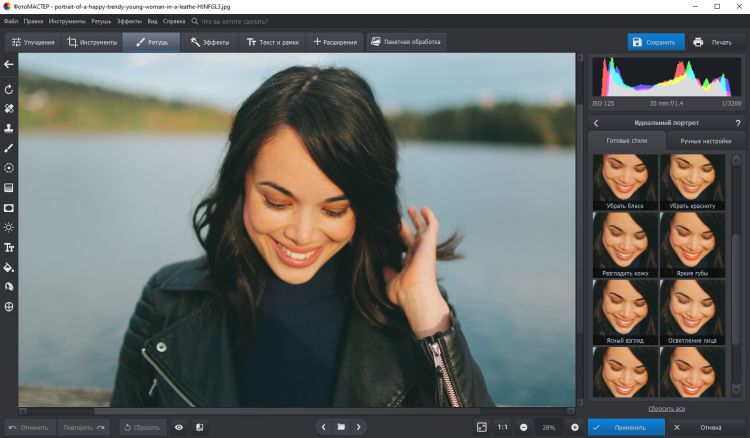Go to the next photo with right chevron

[x=359, y=427]
